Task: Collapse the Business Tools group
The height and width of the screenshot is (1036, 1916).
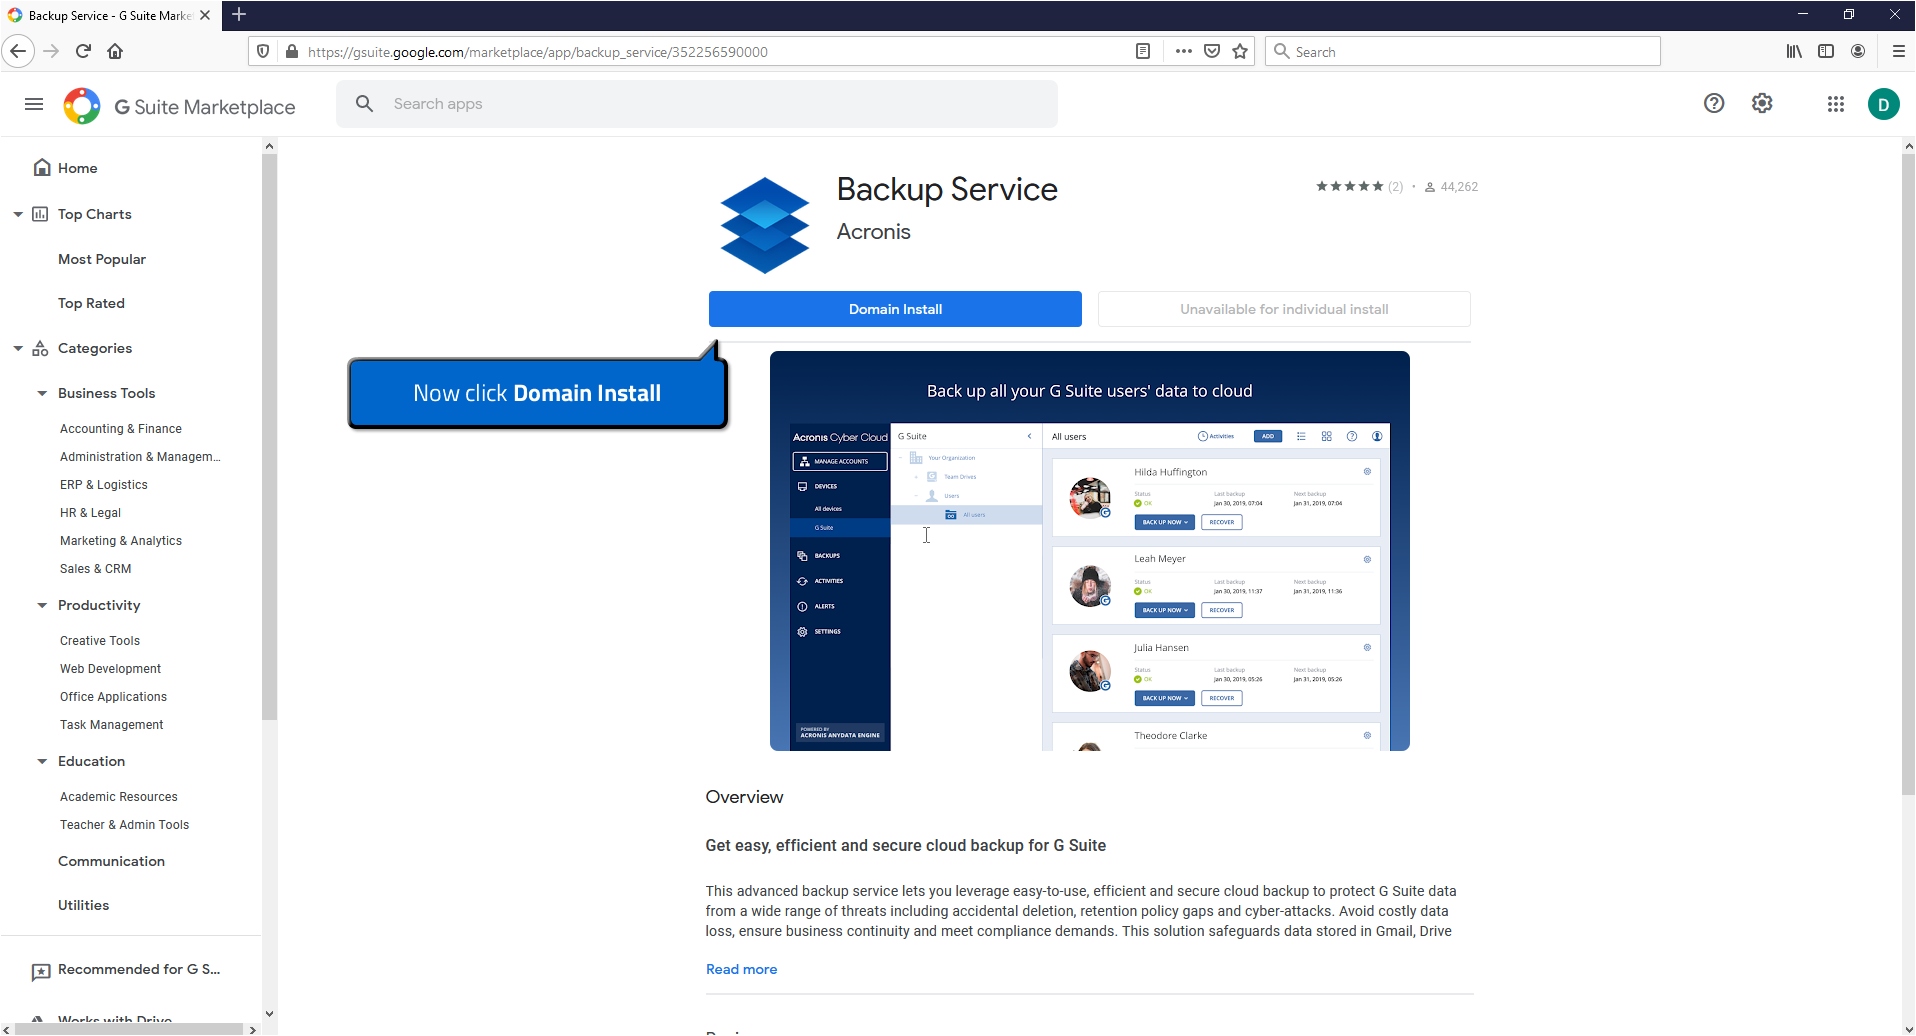Action: [x=42, y=393]
